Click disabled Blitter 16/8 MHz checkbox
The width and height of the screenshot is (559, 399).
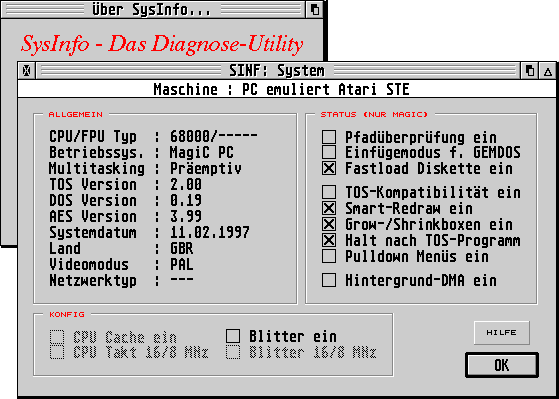pyautogui.click(x=233, y=352)
